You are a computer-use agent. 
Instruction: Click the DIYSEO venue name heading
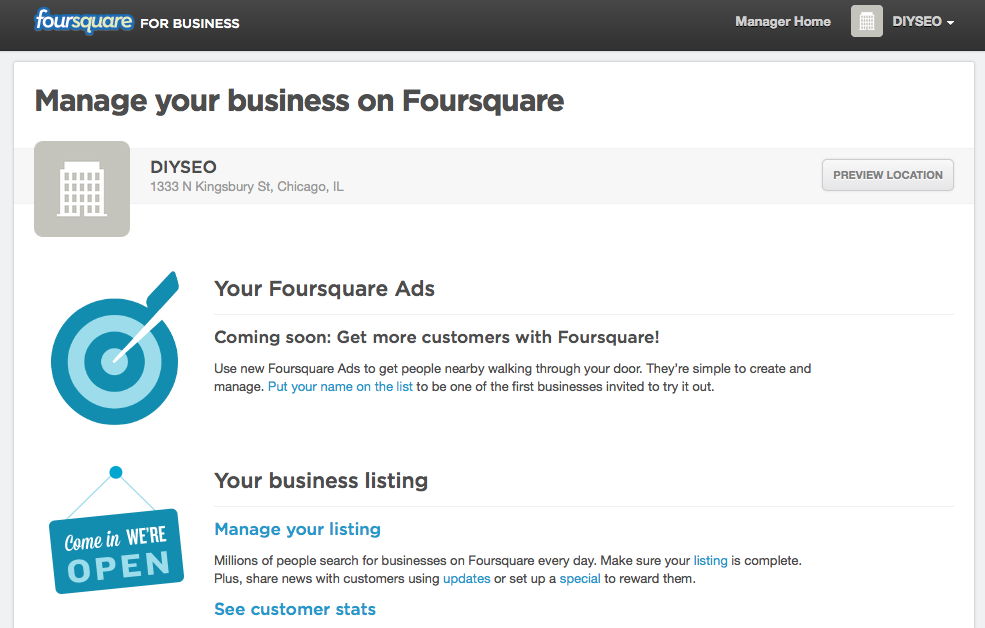pyautogui.click(x=183, y=167)
